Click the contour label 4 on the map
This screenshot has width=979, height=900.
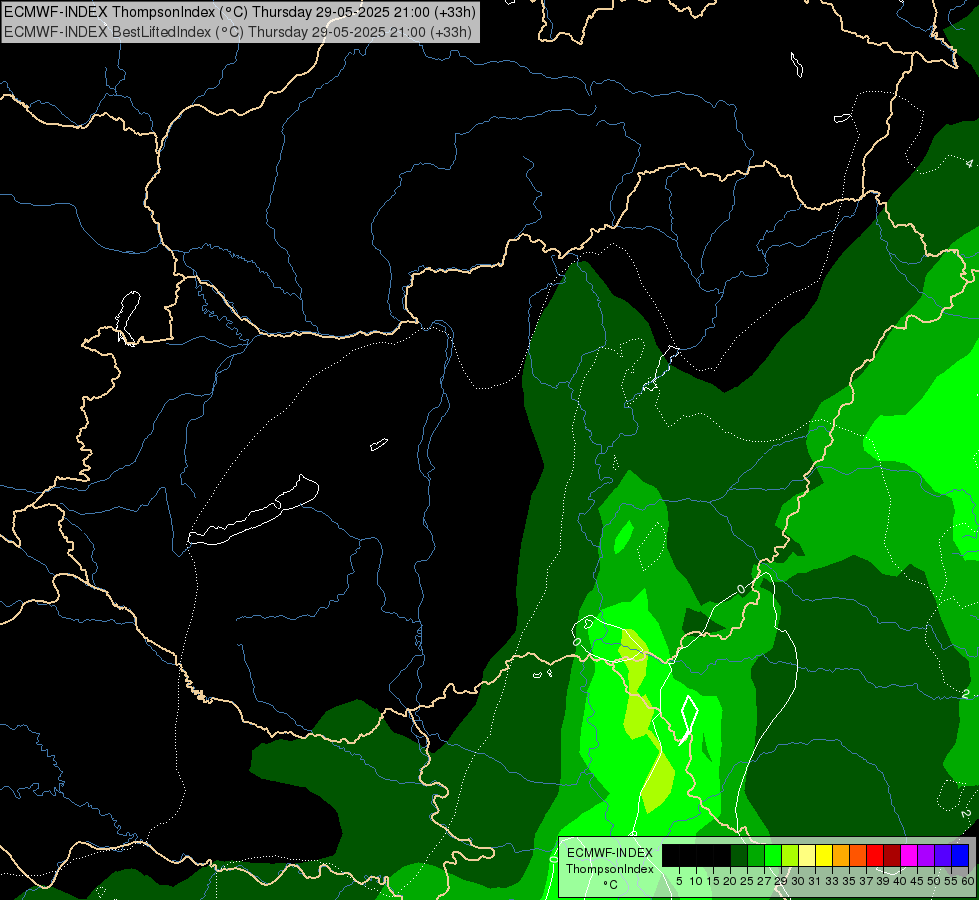pos(969,164)
